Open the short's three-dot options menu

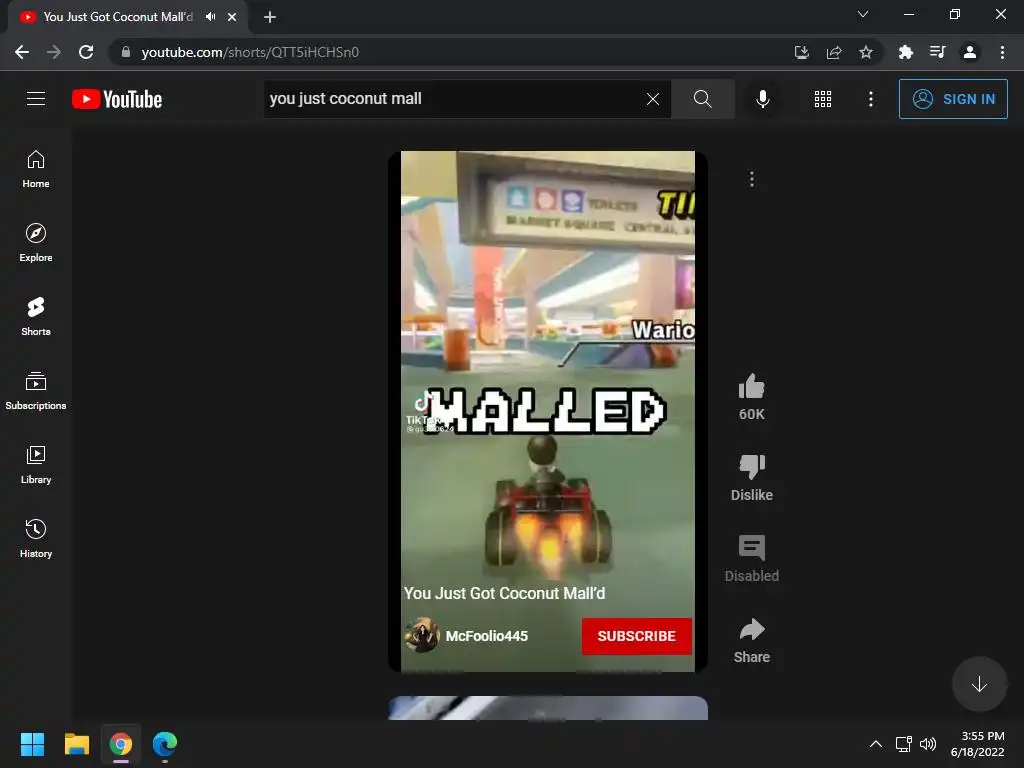pos(752,179)
